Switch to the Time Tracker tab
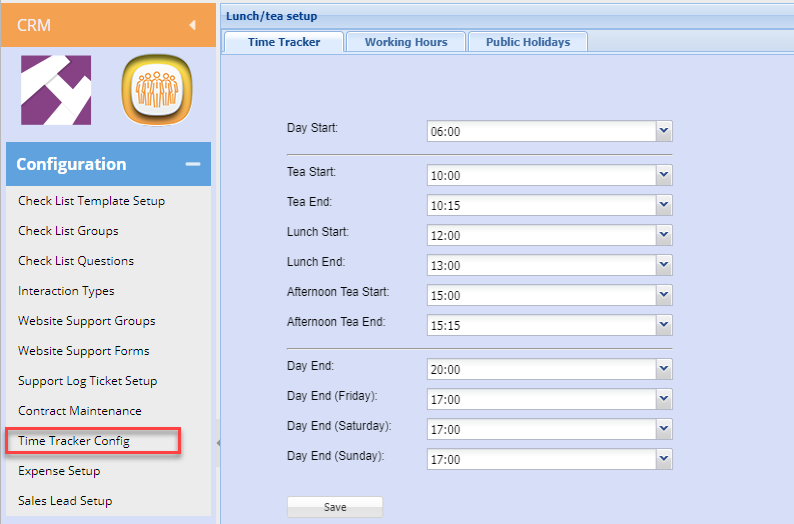This screenshot has width=794, height=524. tap(284, 42)
